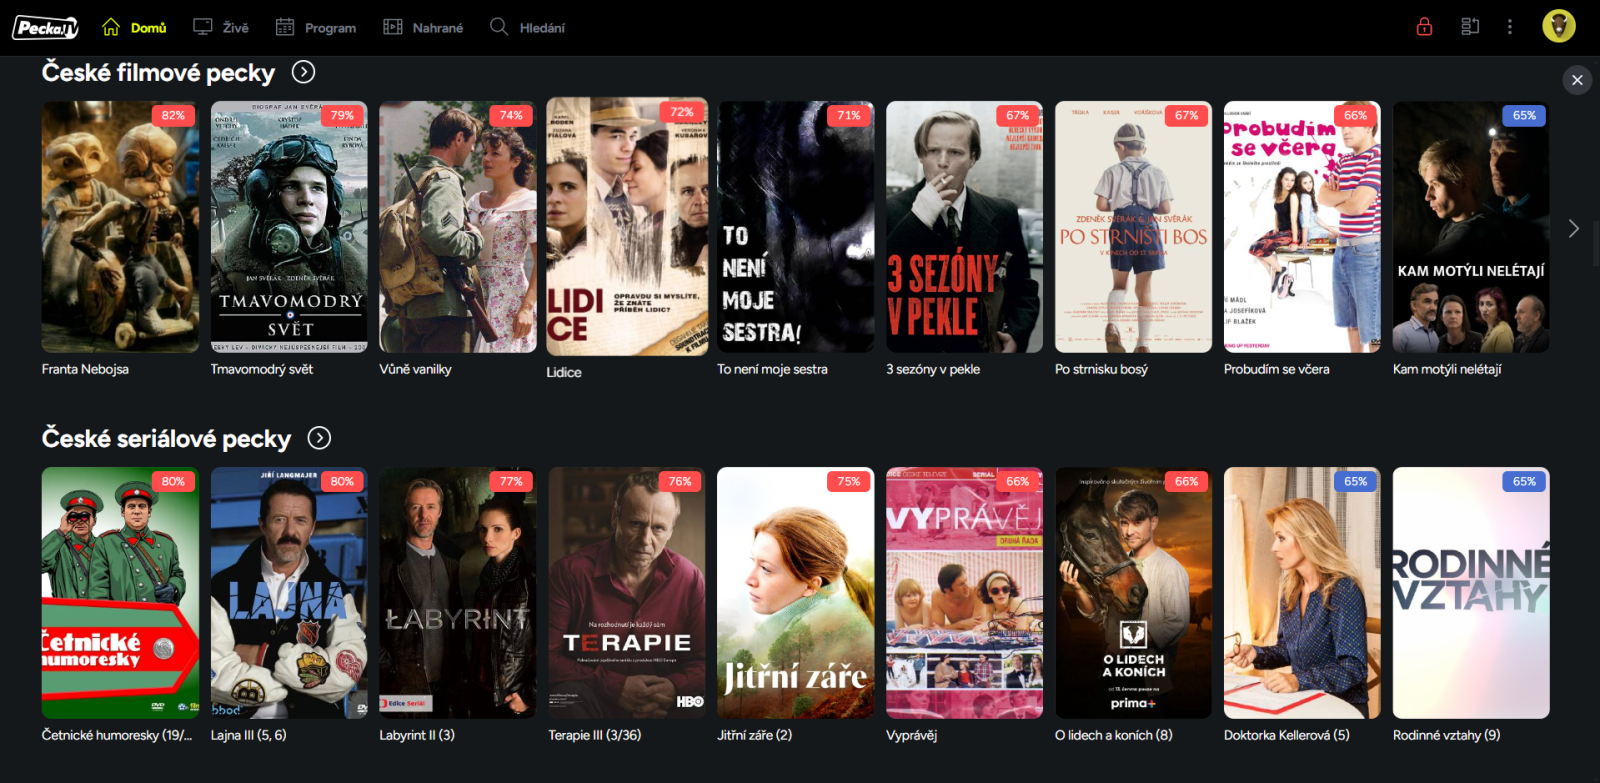Click the Lidice title text
Image resolution: width=1600 pixels, height=783 pixels.
[564, 372]
